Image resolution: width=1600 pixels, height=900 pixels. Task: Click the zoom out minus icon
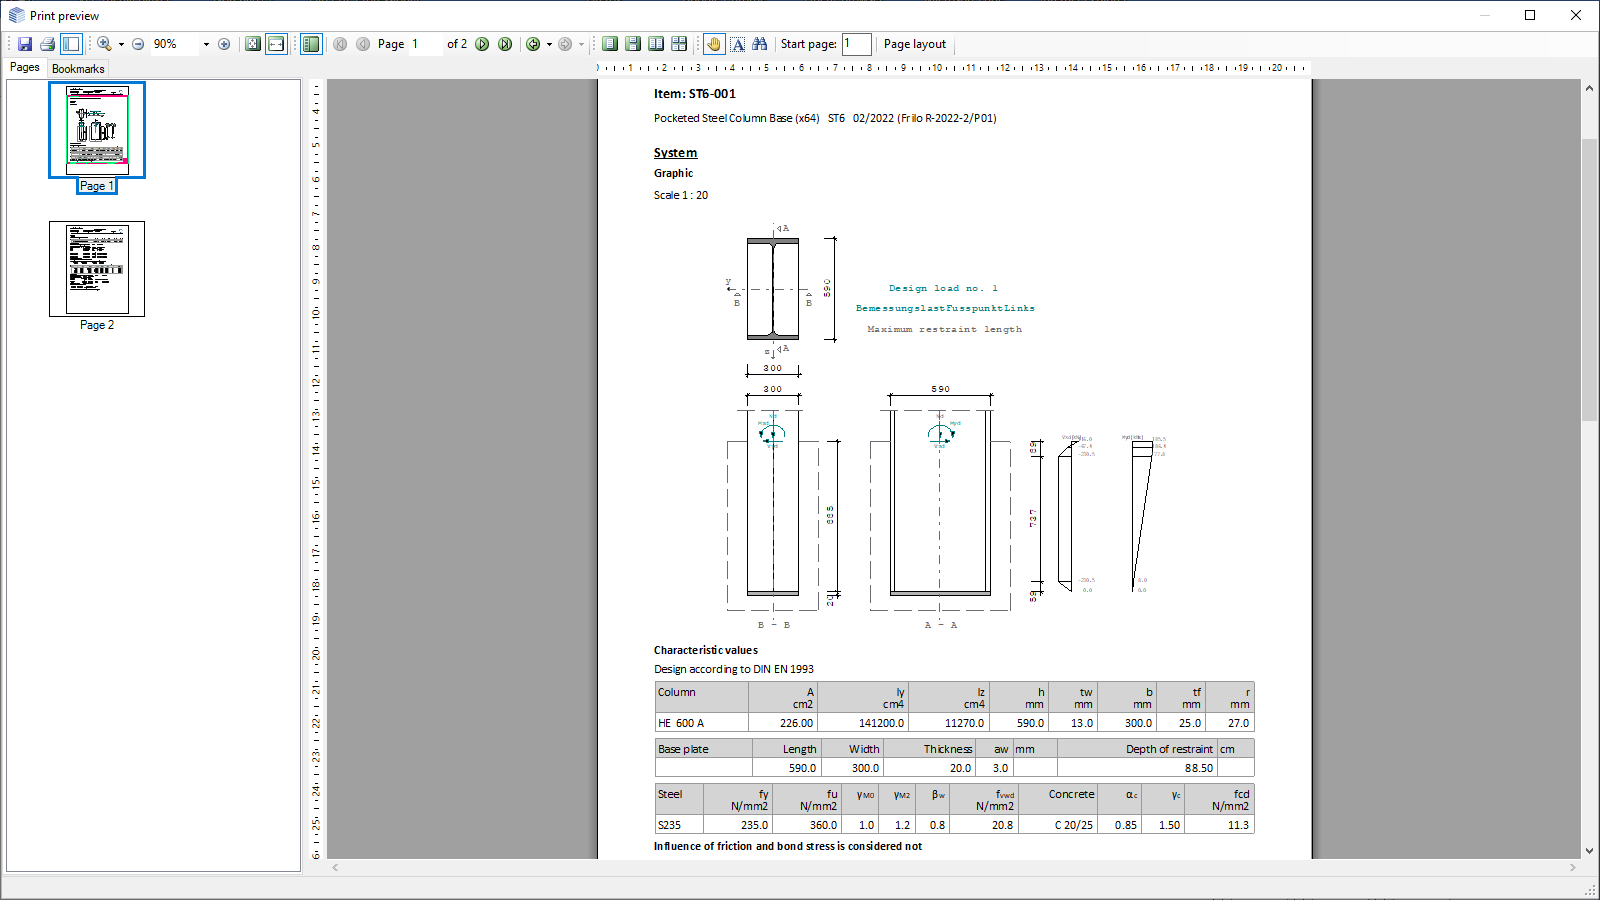click(138, 44)
